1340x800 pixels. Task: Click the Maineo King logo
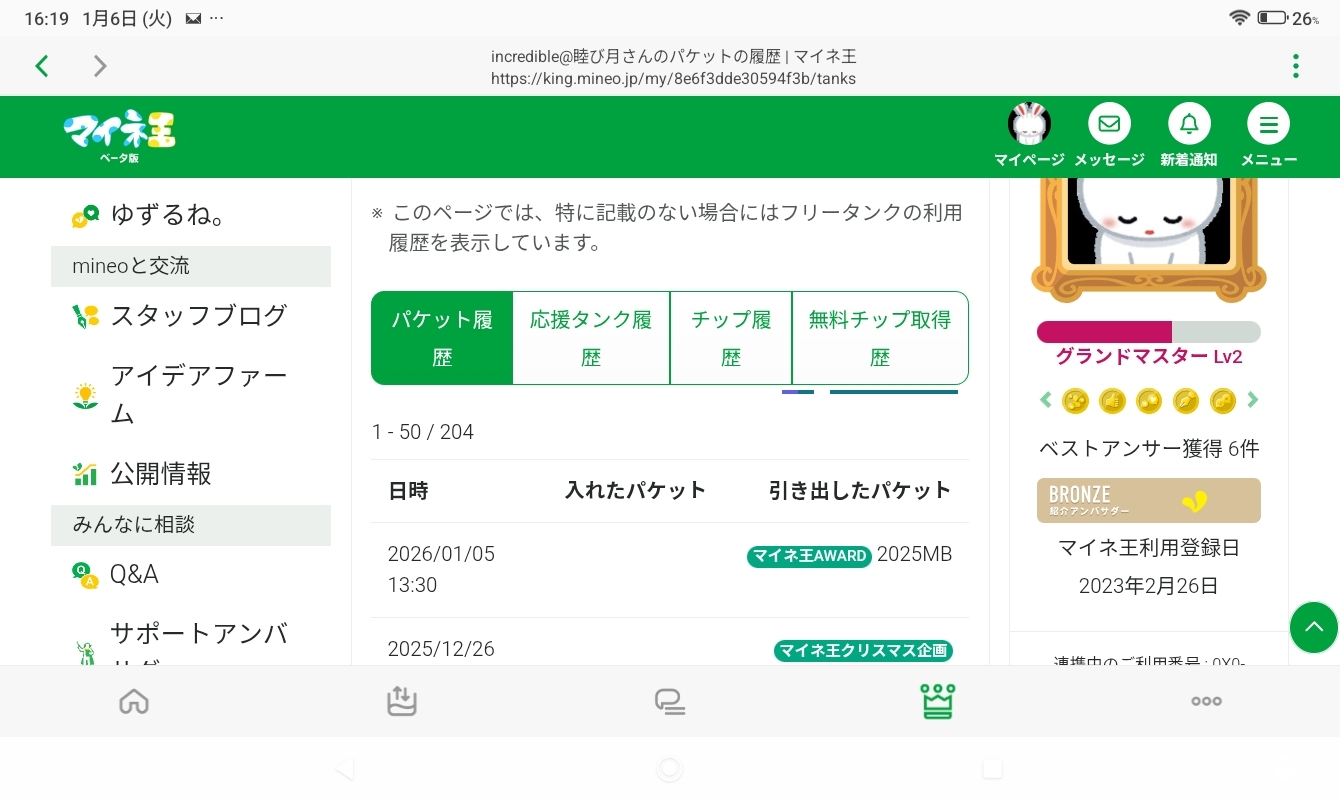(x=119, y=136)
